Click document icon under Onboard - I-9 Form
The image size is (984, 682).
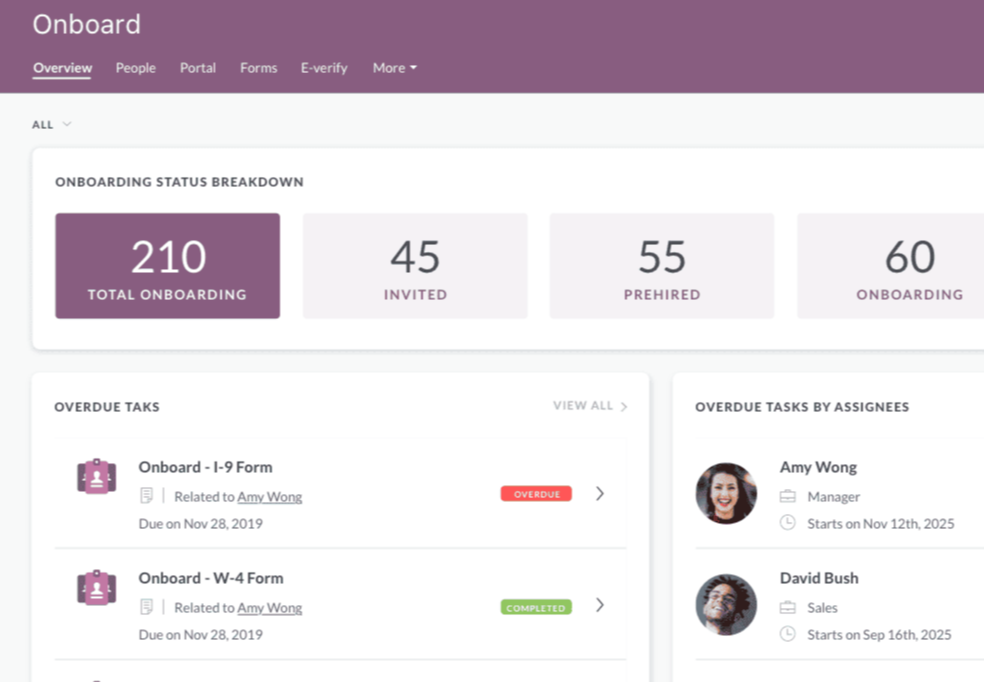[x=147, y=496]
